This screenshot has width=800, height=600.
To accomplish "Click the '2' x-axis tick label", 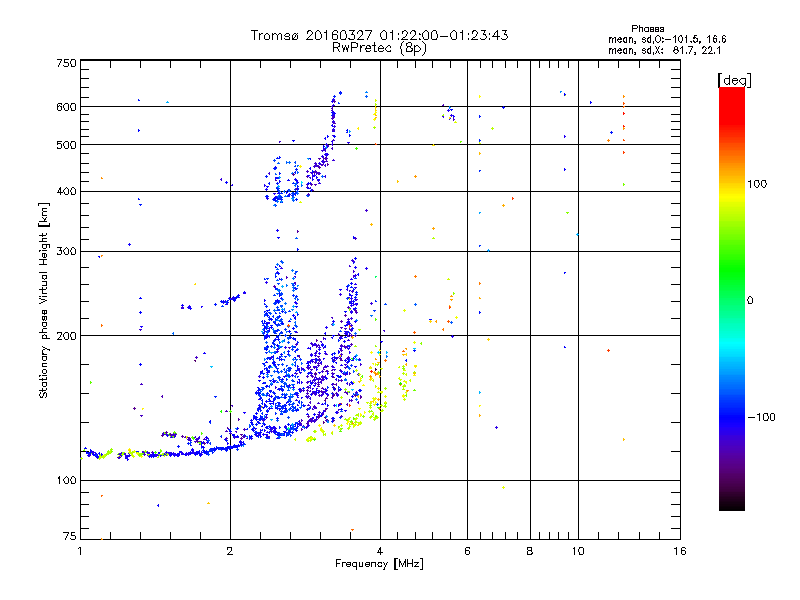I will coord(230,551).
